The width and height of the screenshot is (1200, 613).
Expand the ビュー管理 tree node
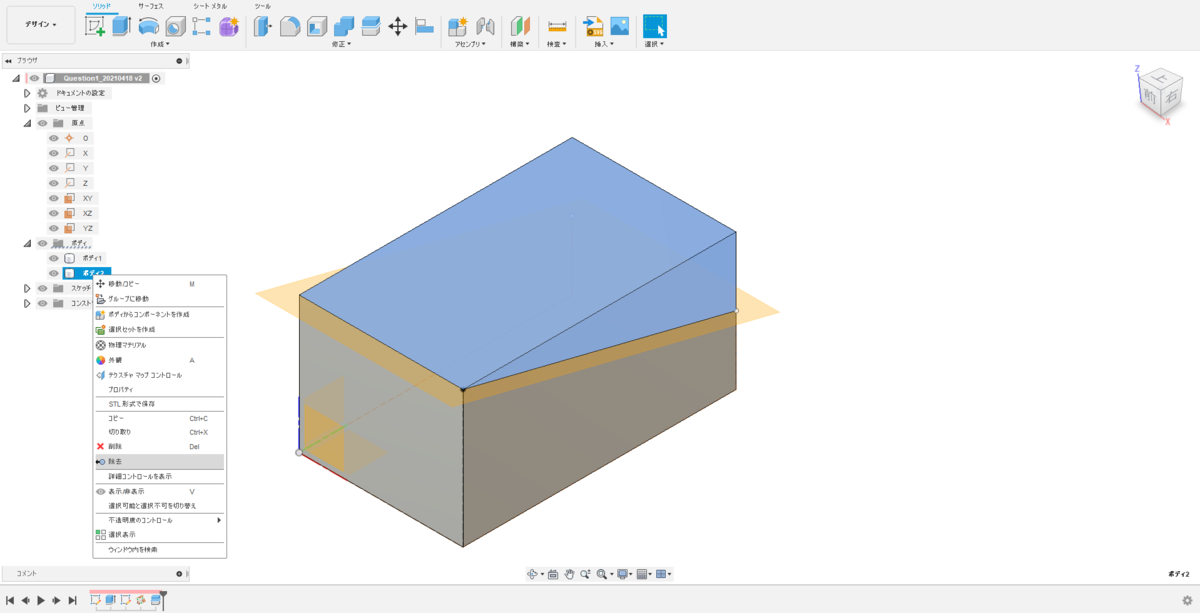[x=28, y=108]
